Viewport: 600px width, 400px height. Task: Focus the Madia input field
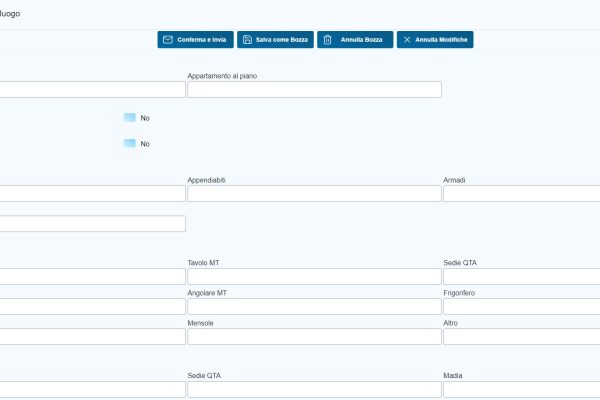click(x=522, y=389)
